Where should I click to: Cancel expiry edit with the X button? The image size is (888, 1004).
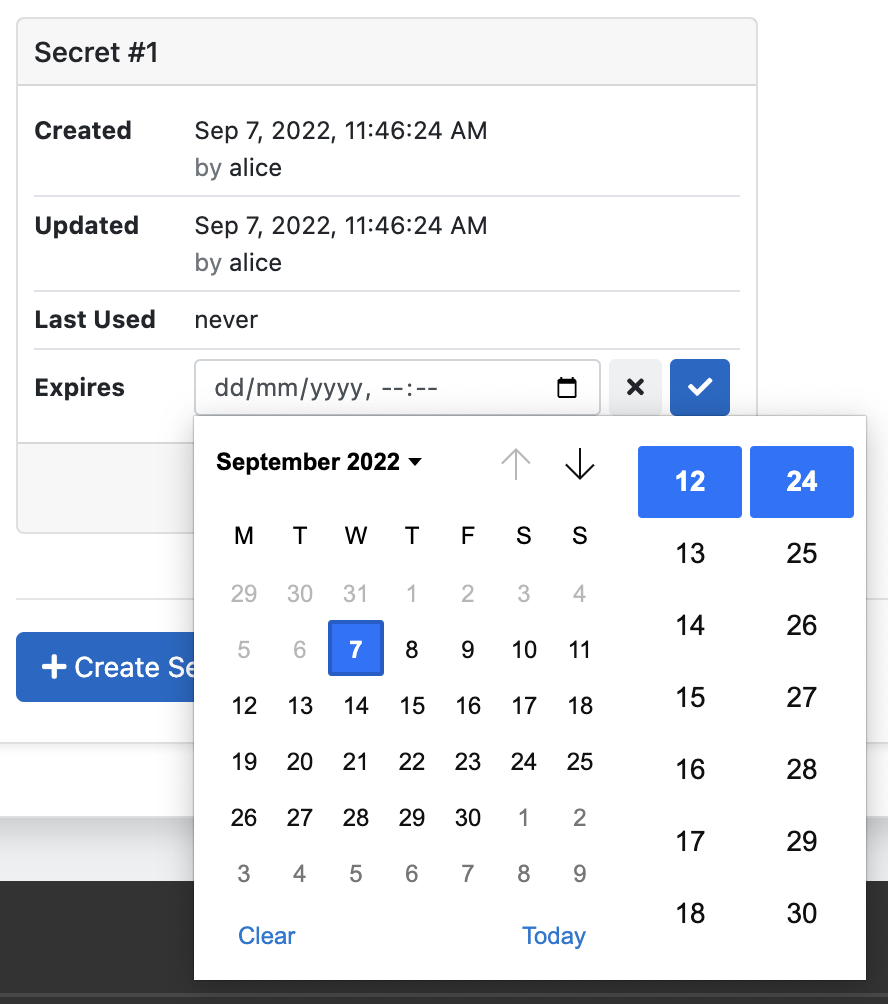coord(635,388)
